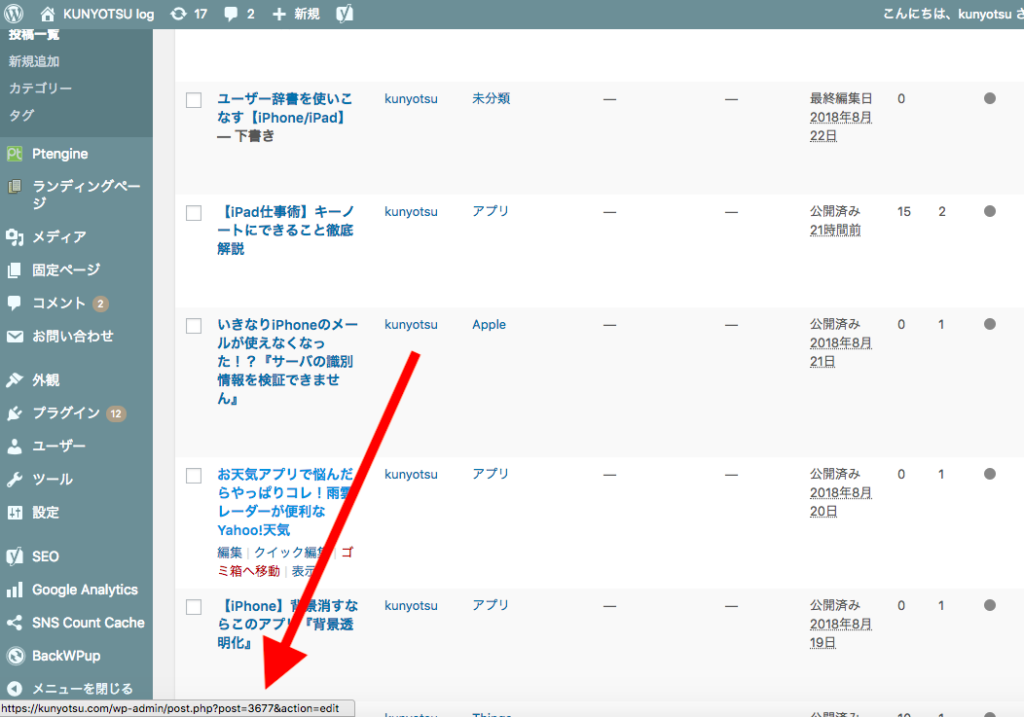Click the プラグイン plug icon
This screenshot has width=1024, height=717.
tap(14, 413)
